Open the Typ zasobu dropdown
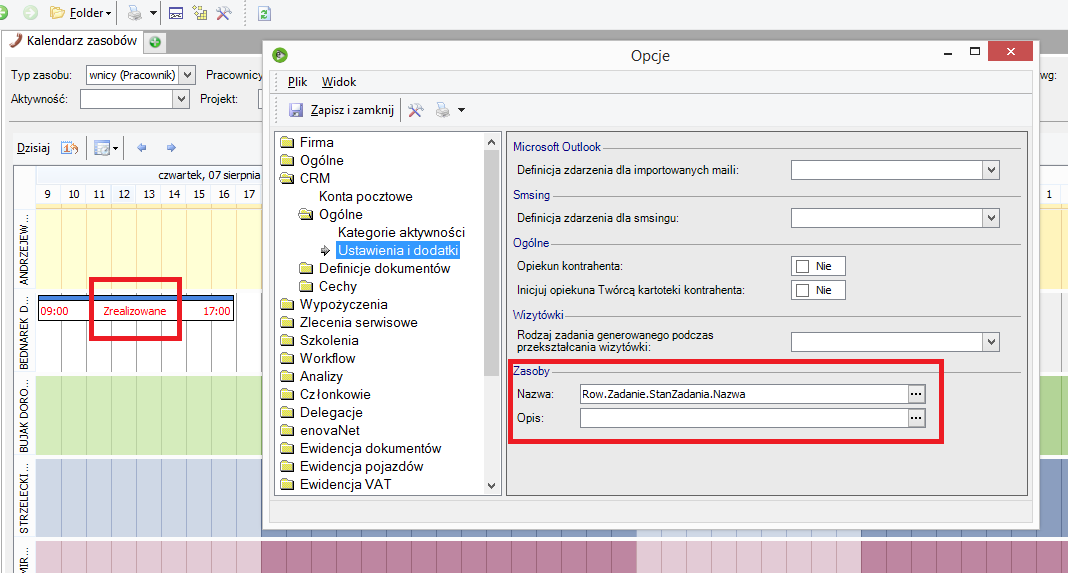This screenshot has height=574, width=1068. pos(188,75)
